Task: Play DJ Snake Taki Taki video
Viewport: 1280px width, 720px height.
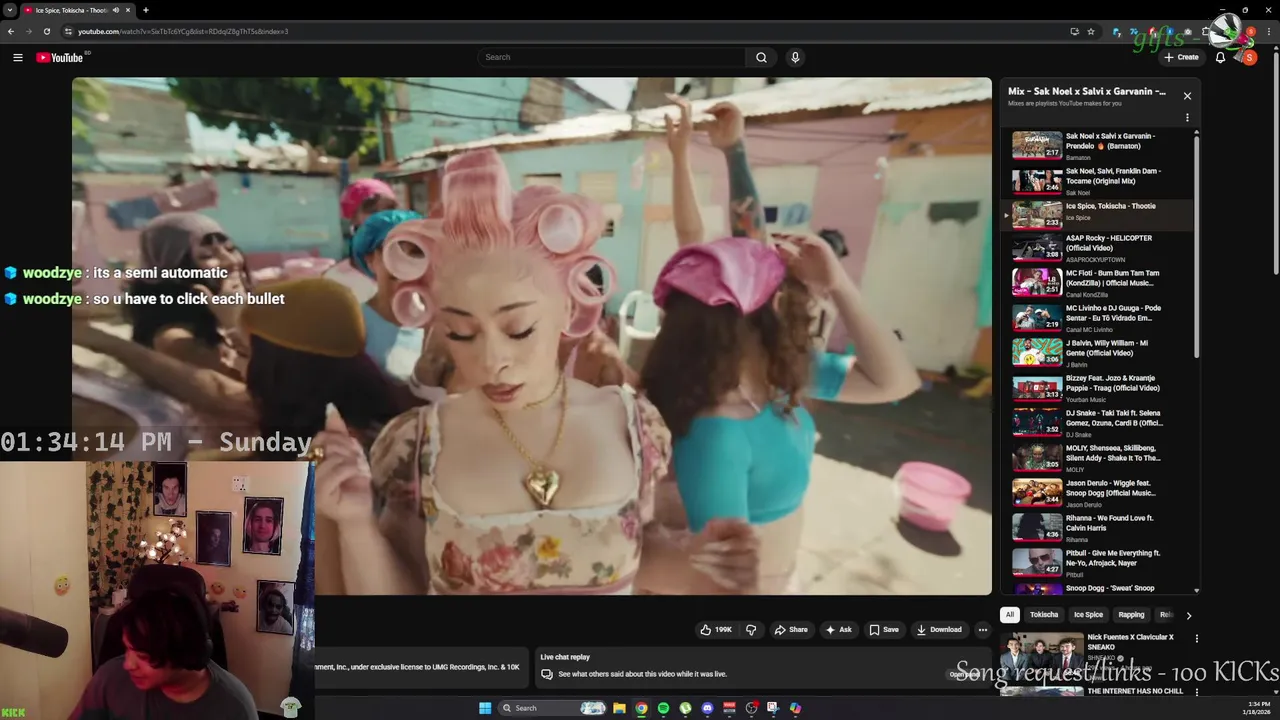Action: (1097, 423)
